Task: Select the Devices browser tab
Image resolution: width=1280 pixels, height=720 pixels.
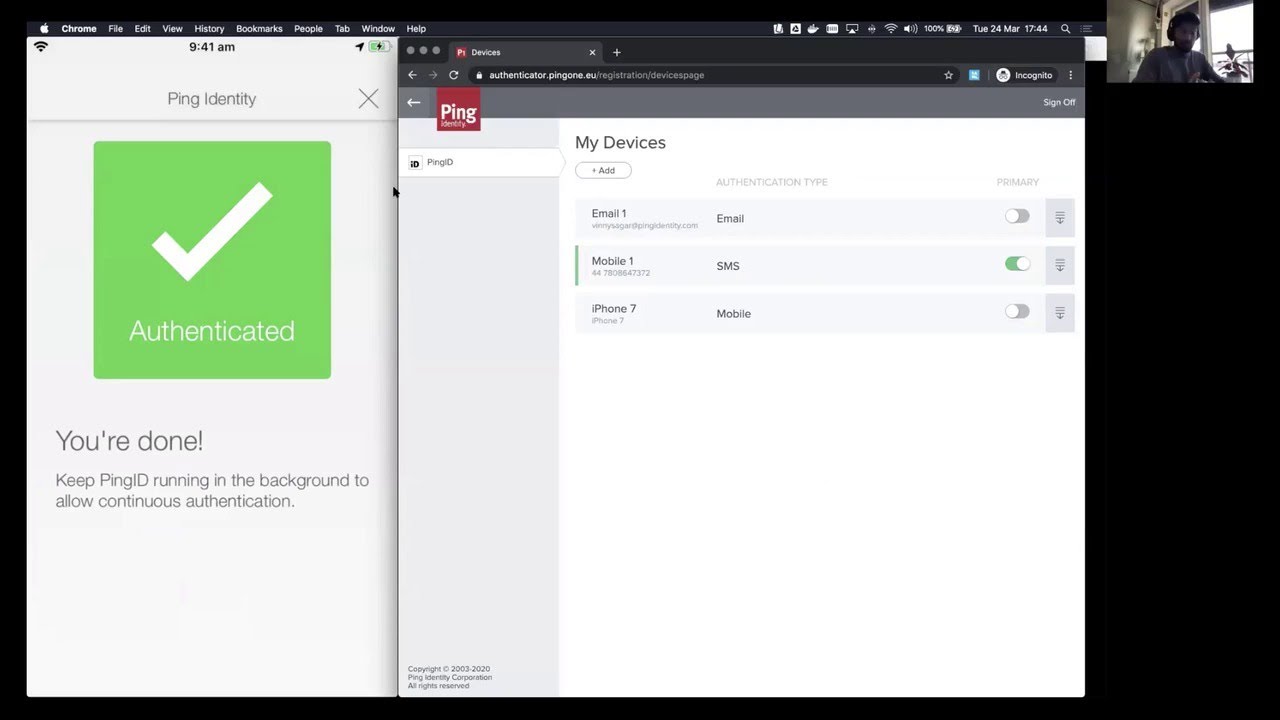Action: coord(525,52)
